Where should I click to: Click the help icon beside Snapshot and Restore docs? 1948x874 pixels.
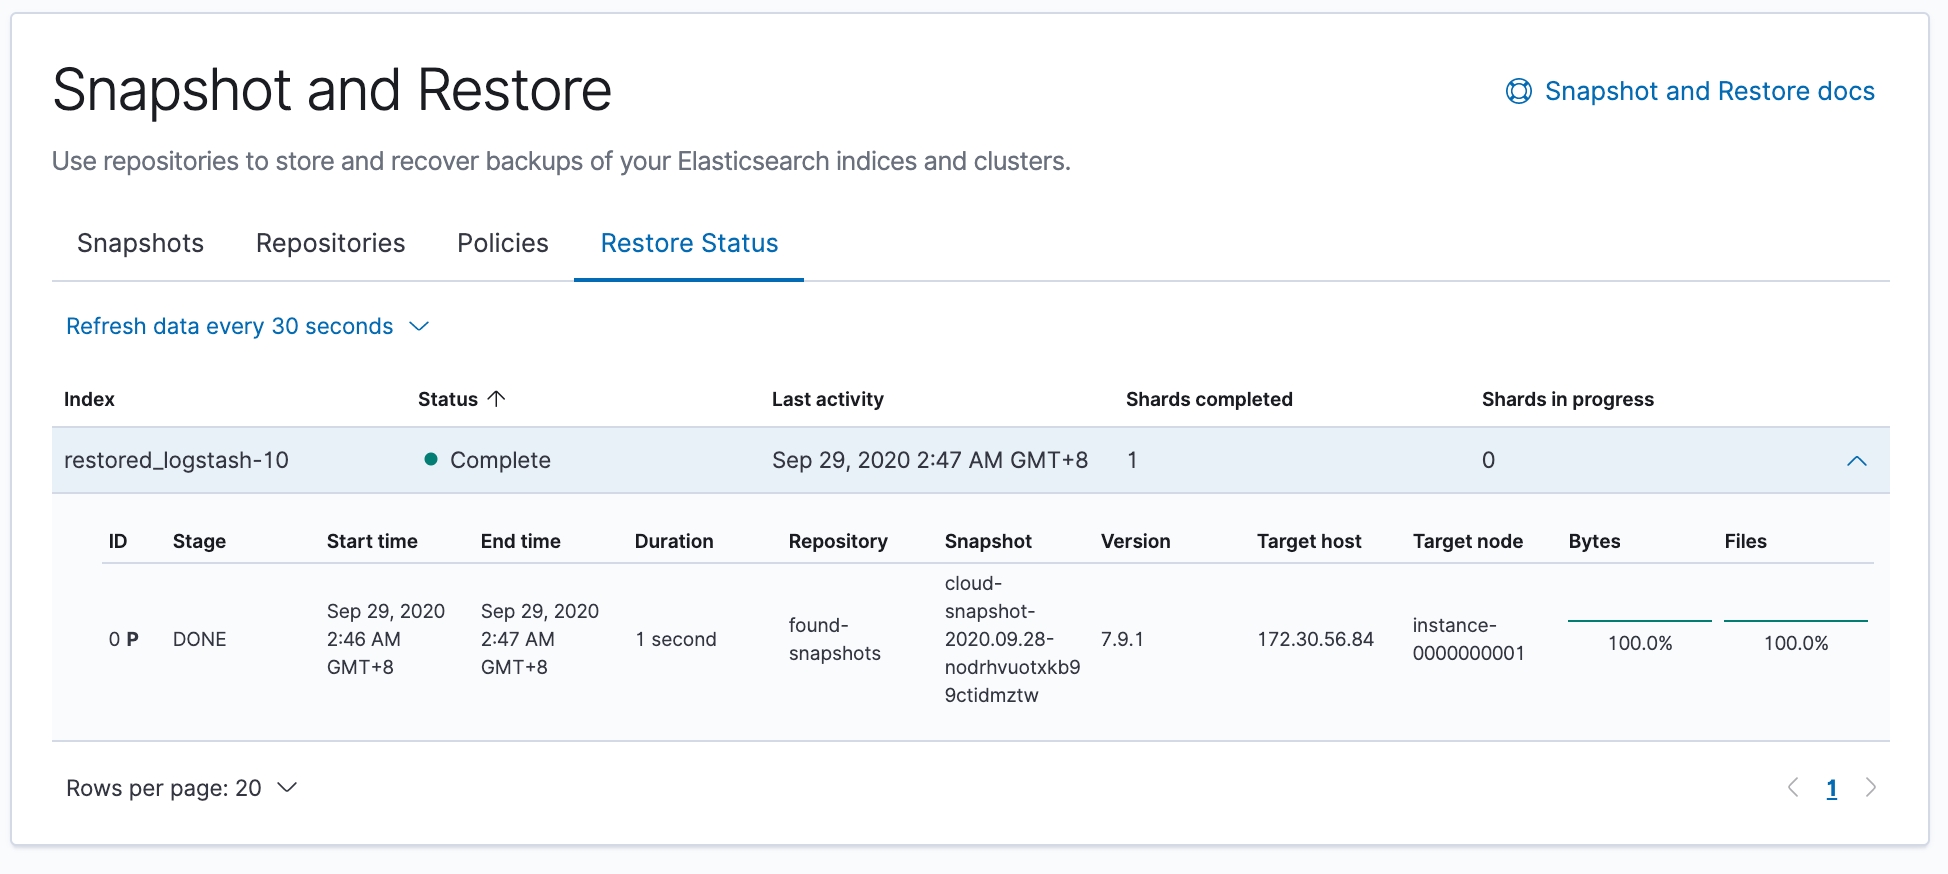coord(1518,91)
